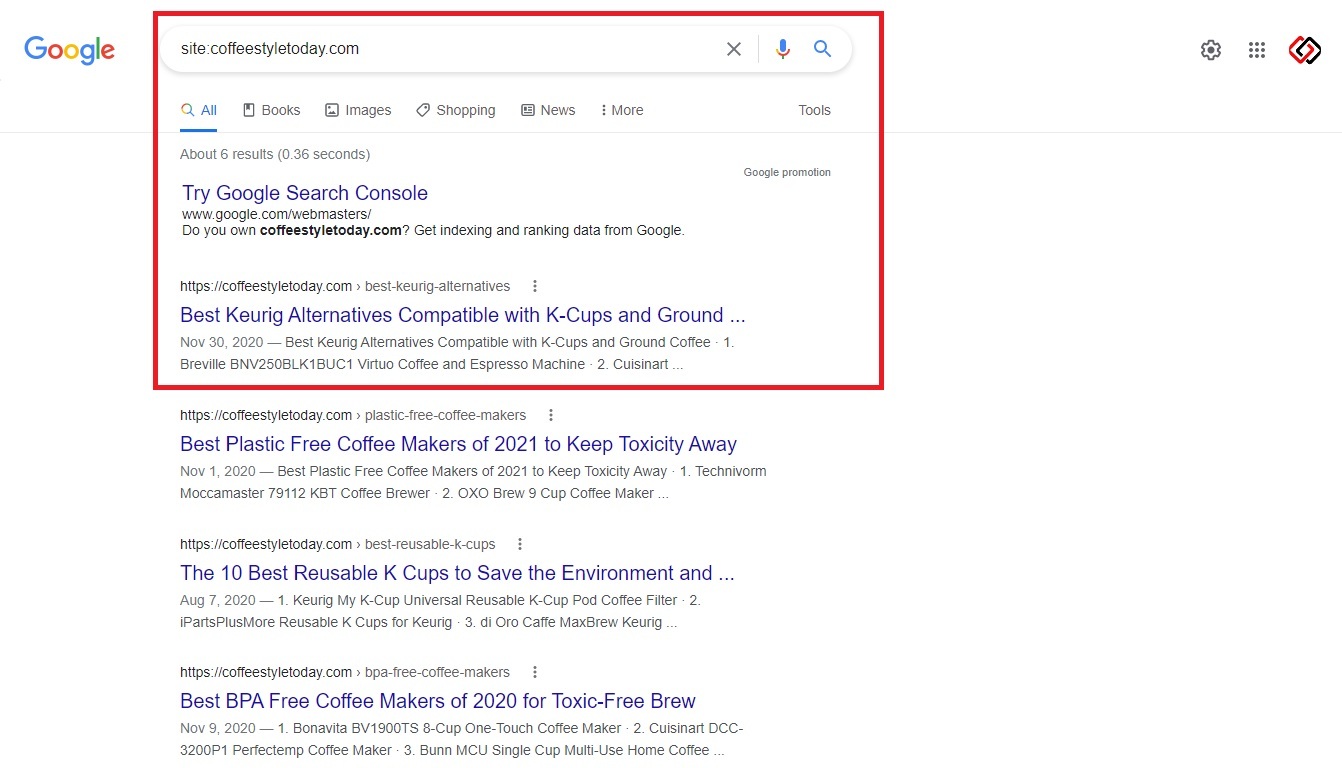Click the best-reusable-k-cups URL breadcrumb
The height and width of the screenshot is (768, 1342).
pos(338,544)
